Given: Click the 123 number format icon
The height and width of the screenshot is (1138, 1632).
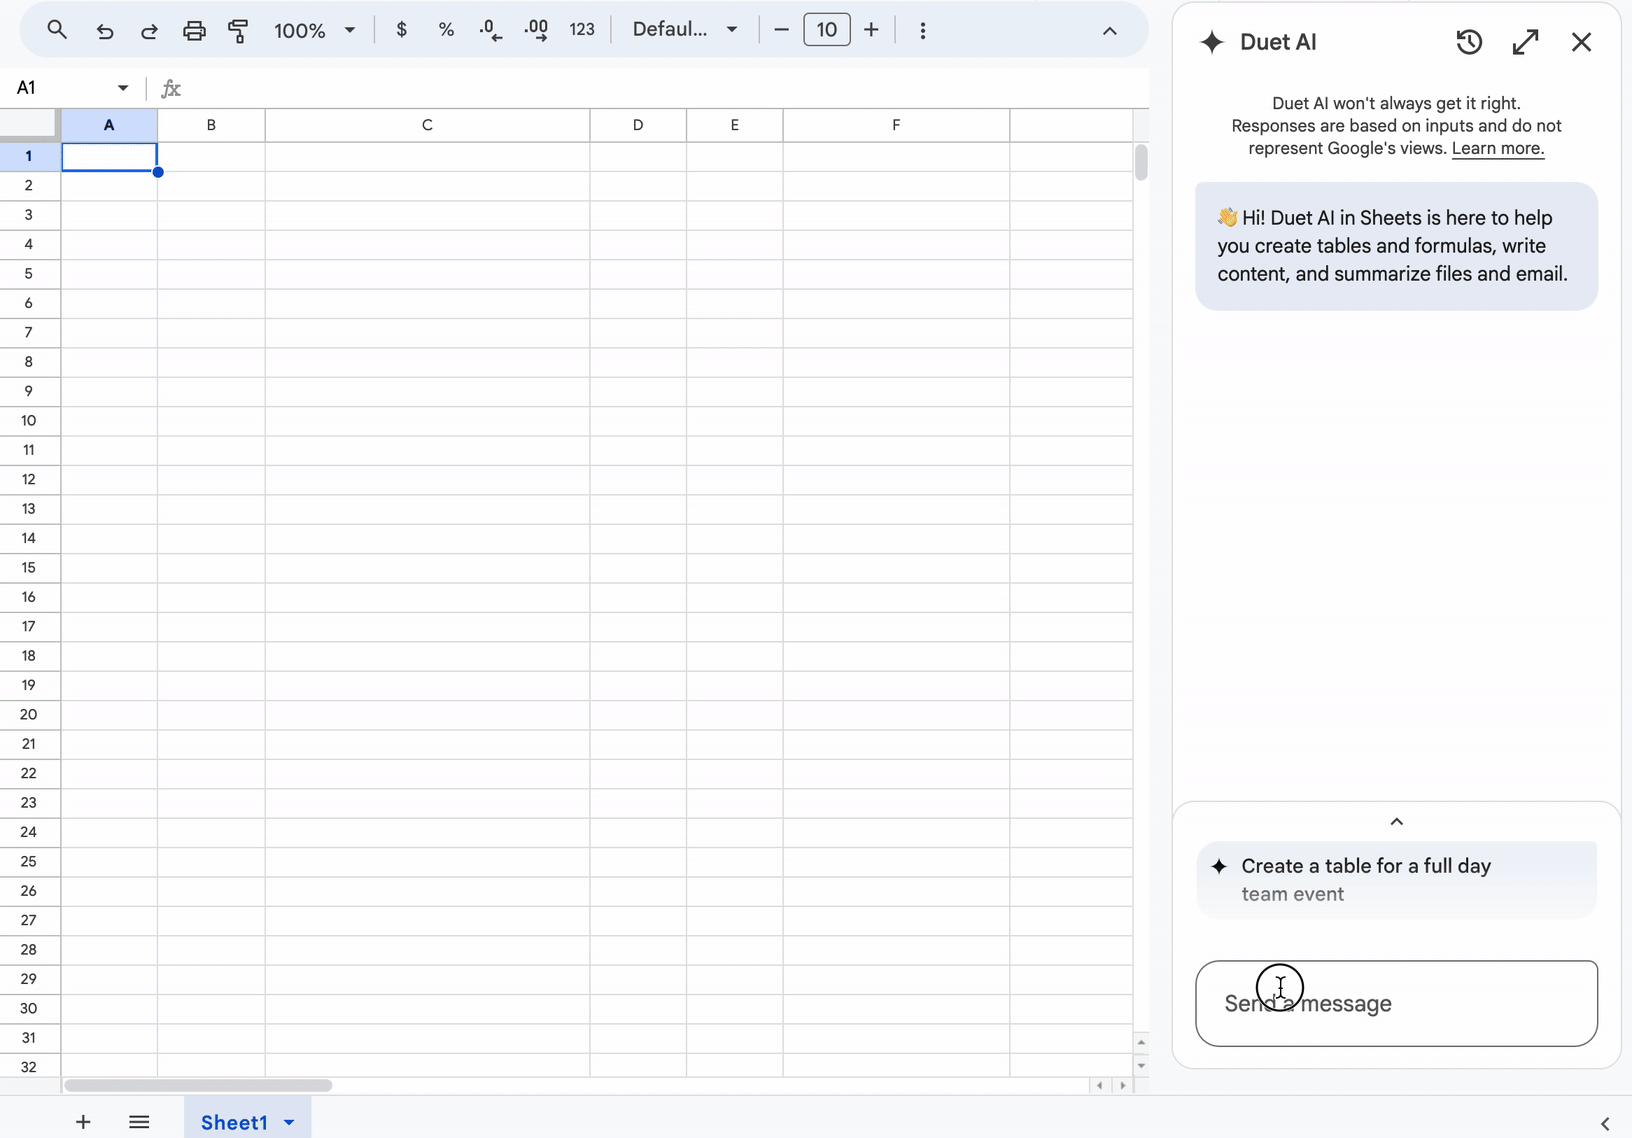Looking at the screenshot, I should click(x=583, y=29).
